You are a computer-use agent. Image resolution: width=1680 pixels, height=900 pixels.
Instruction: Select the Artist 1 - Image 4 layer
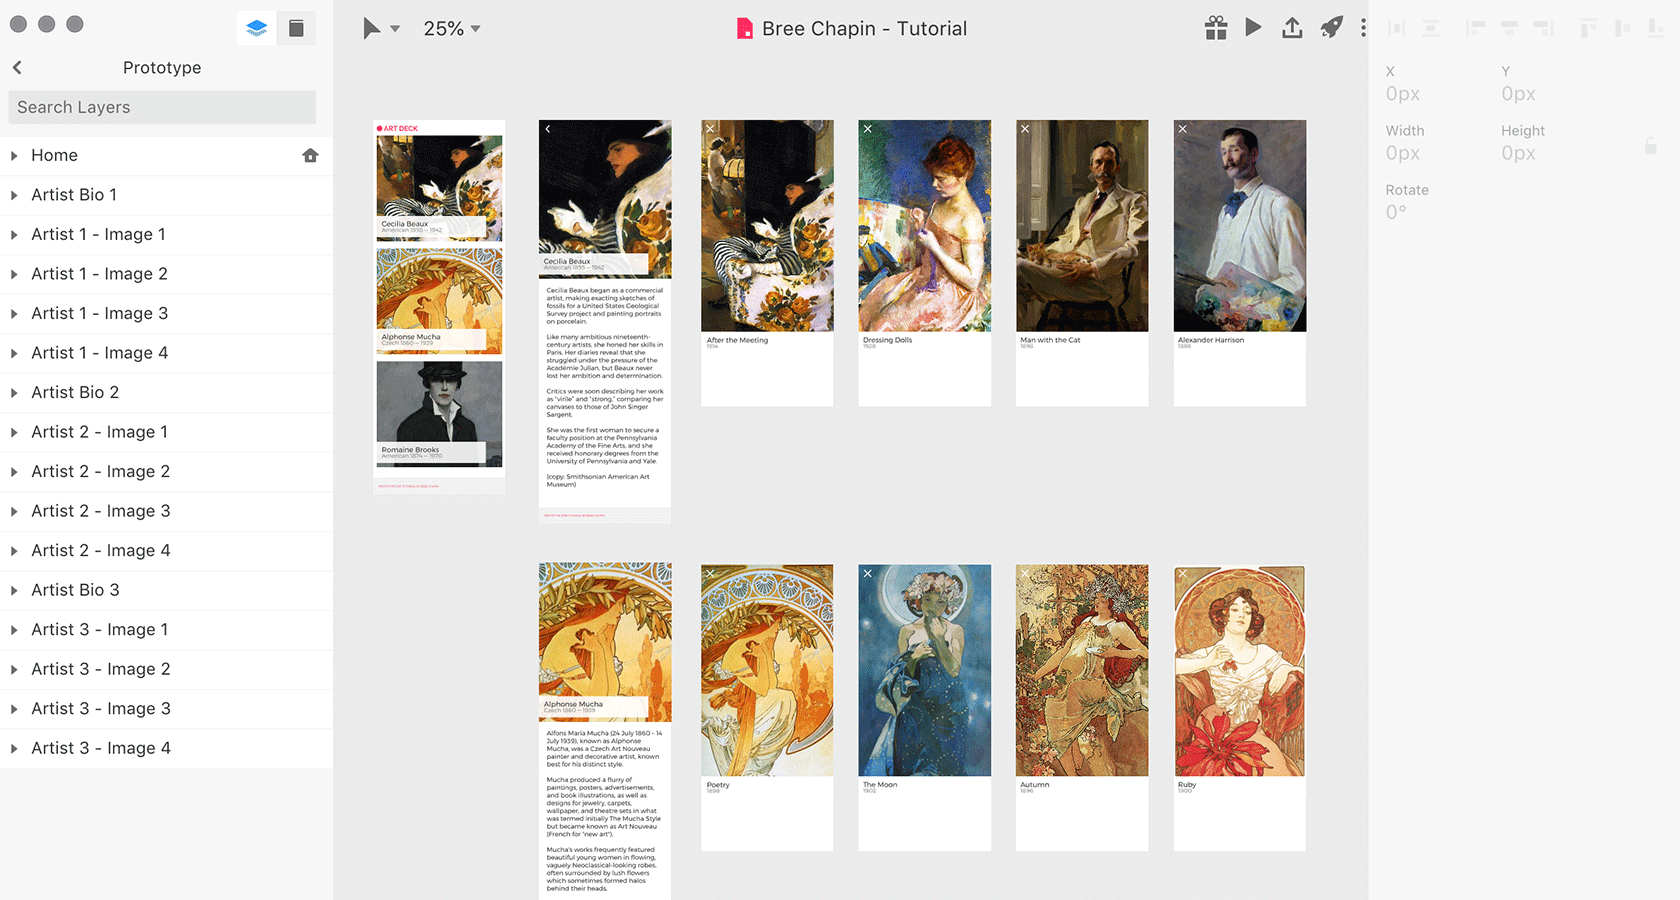[99, 353]
